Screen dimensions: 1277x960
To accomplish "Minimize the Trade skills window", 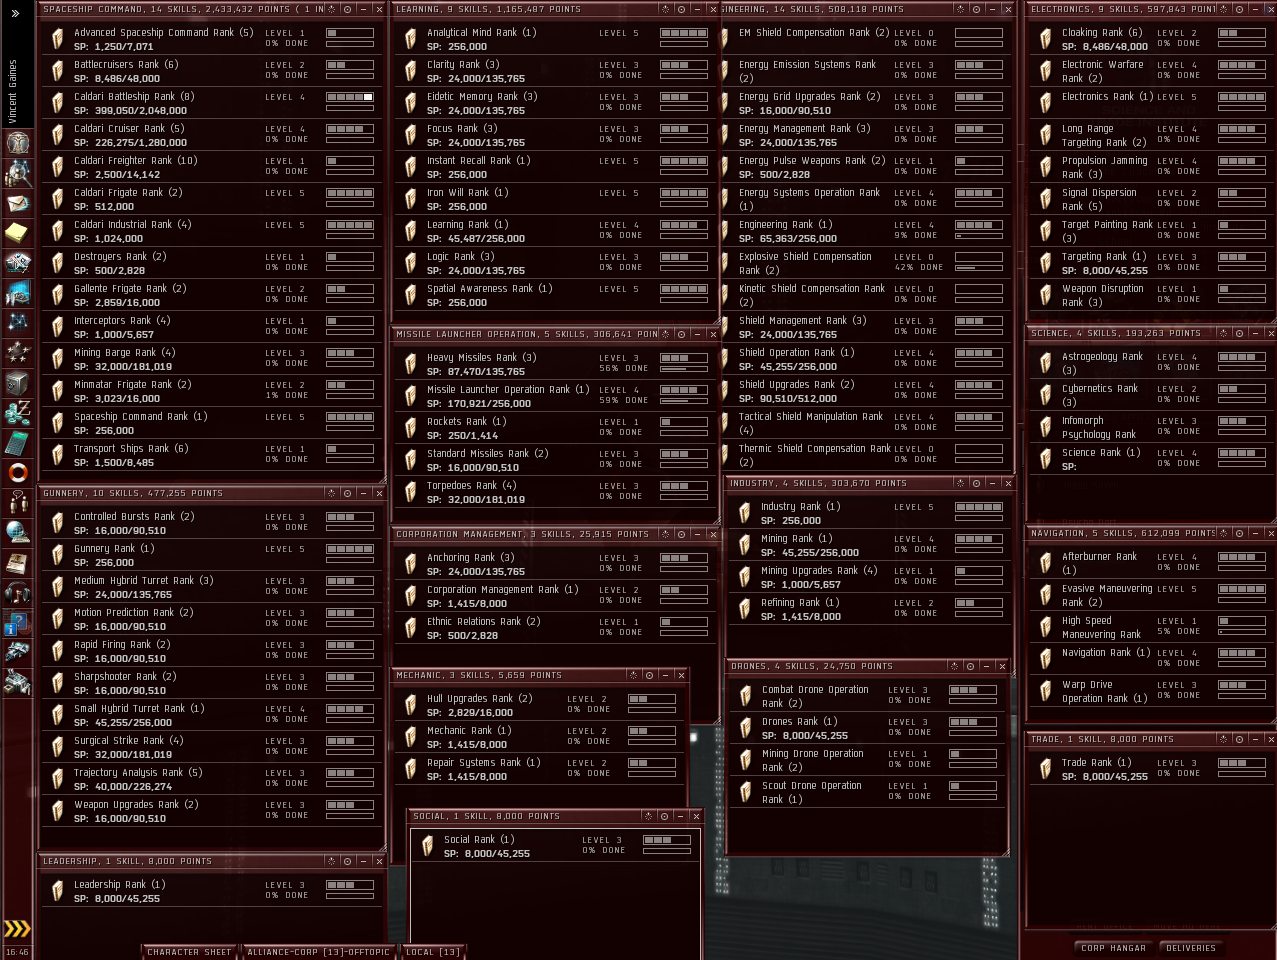I will tap(1254, 739).
